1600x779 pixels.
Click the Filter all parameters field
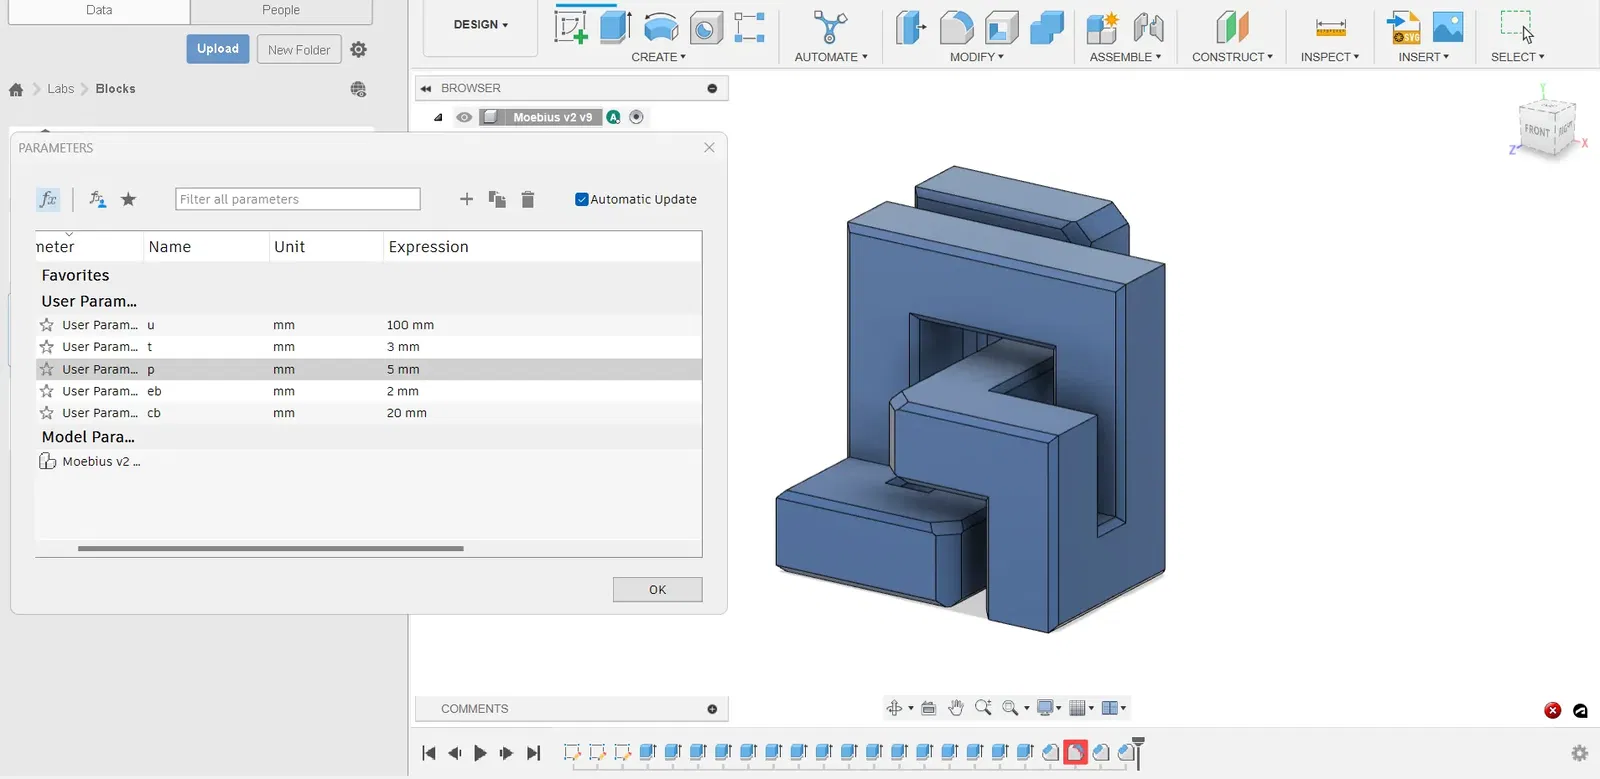click(298, 199)
